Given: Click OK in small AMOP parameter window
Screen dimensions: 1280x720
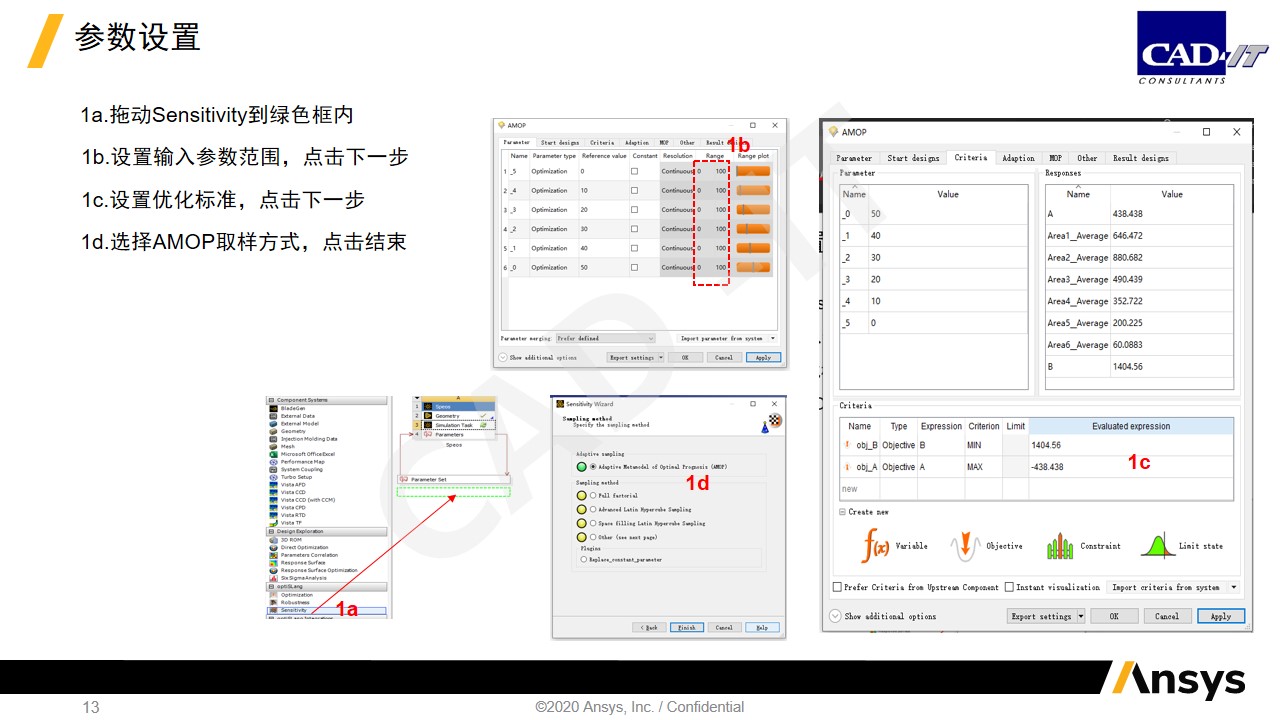Looking at the screenshot, I should click(685, 357).
